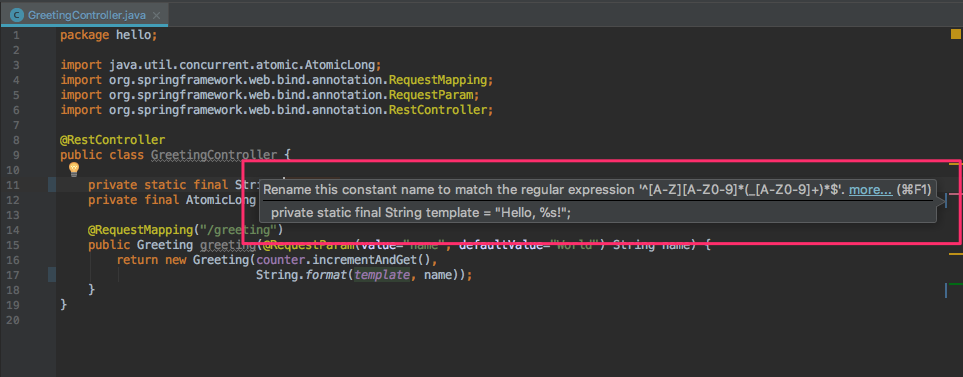Click the "template" argument on line 17
Screen dimensions: 963x377
coord(382,275)
